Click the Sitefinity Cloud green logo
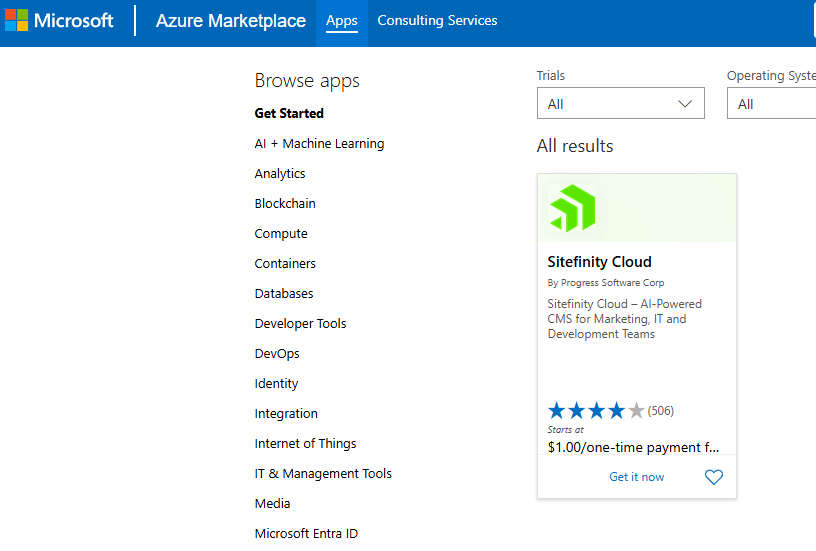Image resolution: width=816 pixels, height=551 pixels. point(572,208)
